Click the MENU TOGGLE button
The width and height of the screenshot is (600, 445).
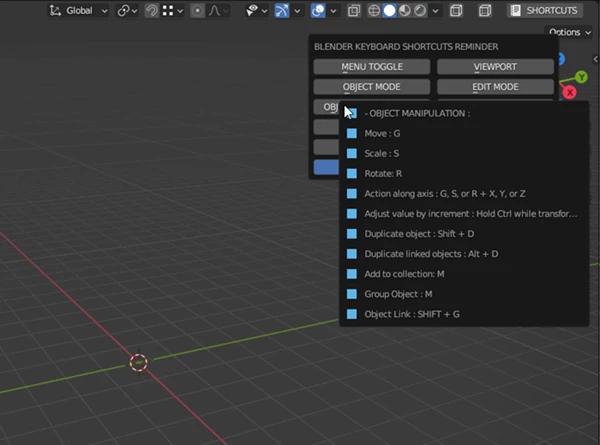pyautogui.click(x=372, y=67)
